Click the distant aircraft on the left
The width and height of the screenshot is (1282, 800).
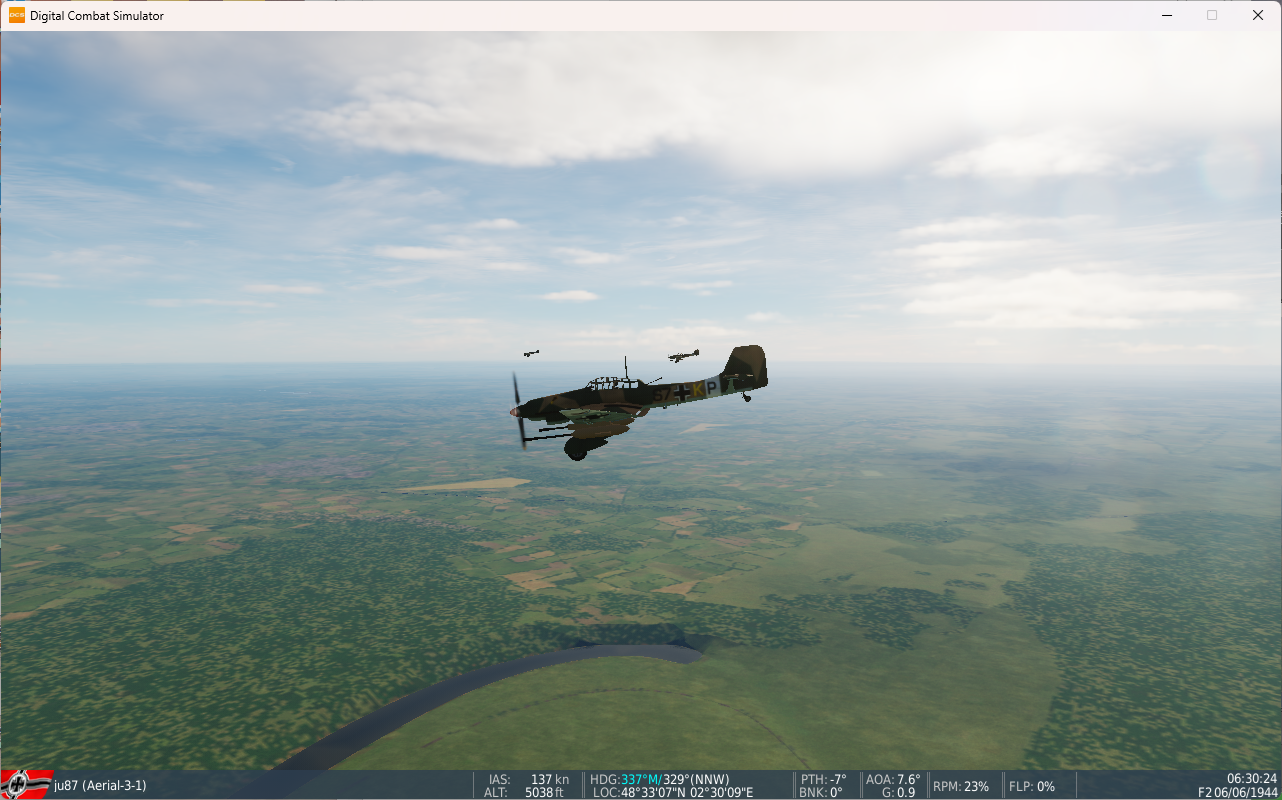tap(531, 353)
